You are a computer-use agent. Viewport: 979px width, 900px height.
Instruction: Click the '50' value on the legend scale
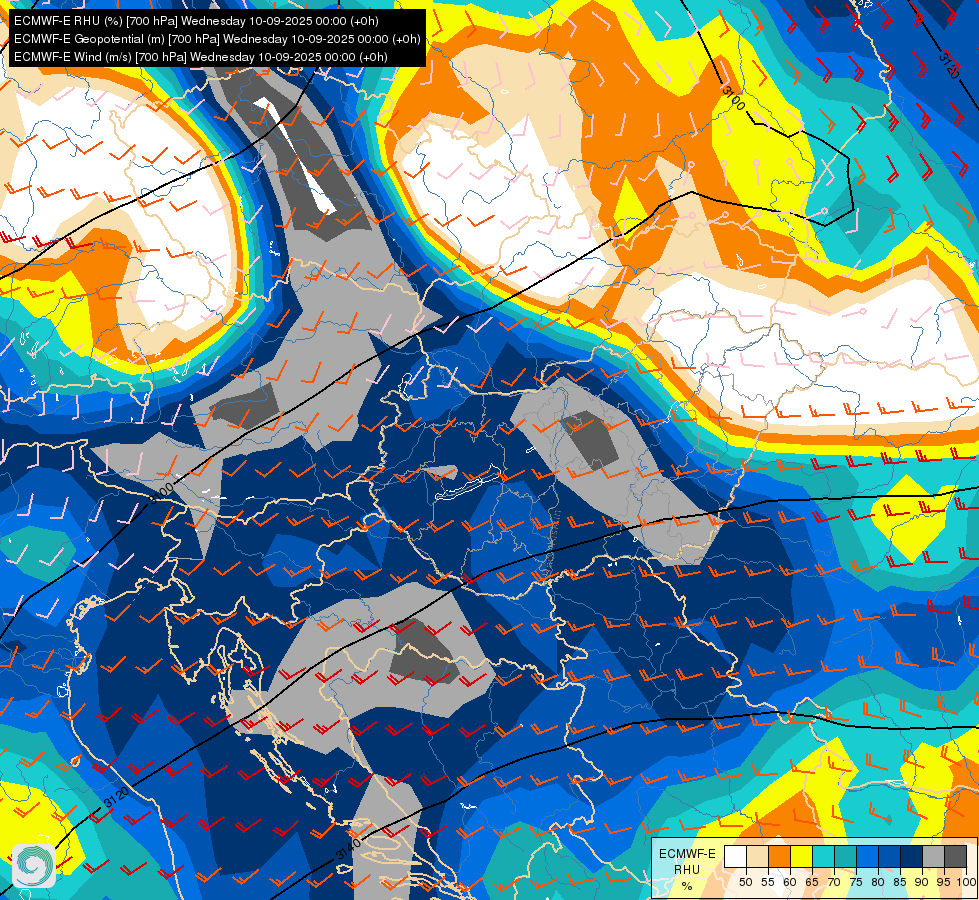tap(745, 882)
